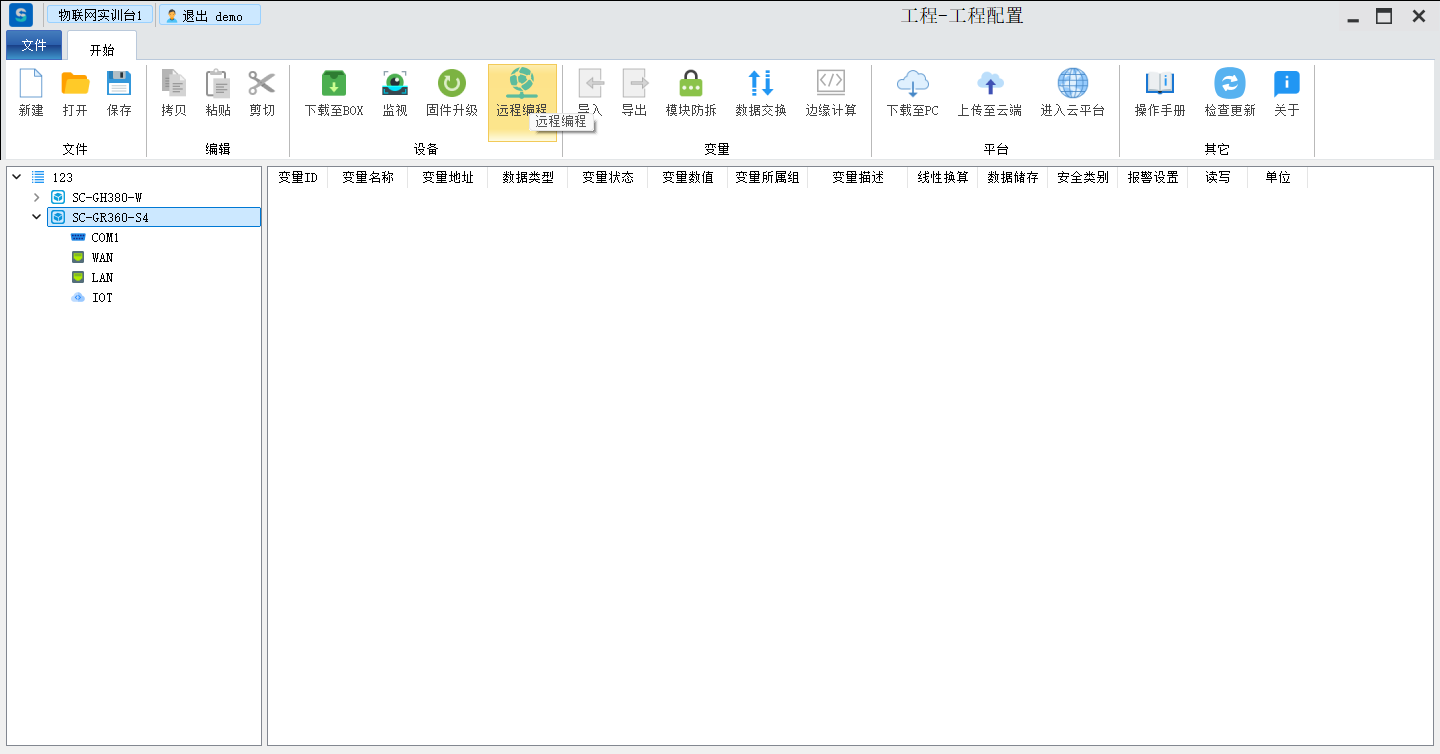The height and width of the screenshot is (754, 1440).
Task: Start 固件升级 firmware upgrade
Action: (x=452, y=84)
